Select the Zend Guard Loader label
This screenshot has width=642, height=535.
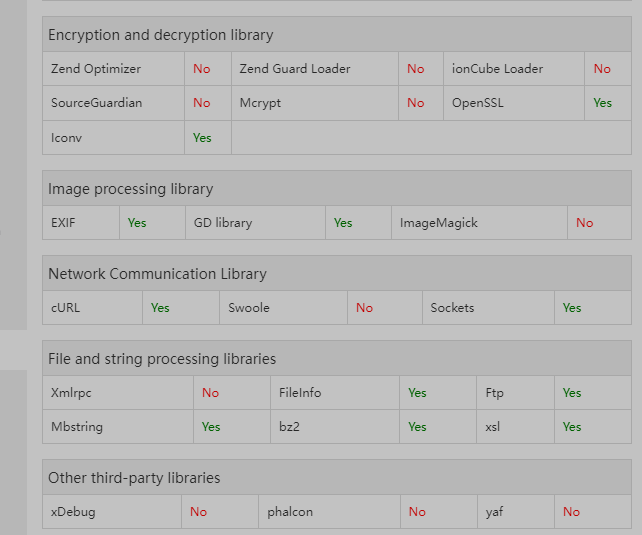click(295, 69)
